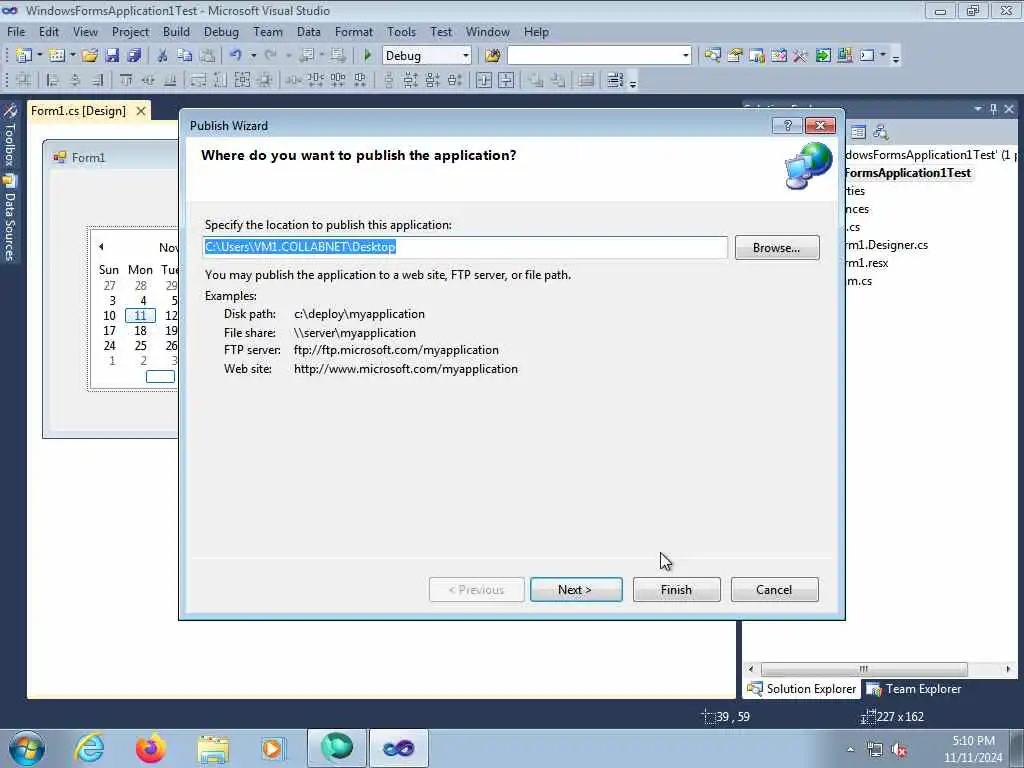Viewport: 1024px width, 768px height.
Task: Click the Open File folder icon
Action: click(x=90, y=56)
